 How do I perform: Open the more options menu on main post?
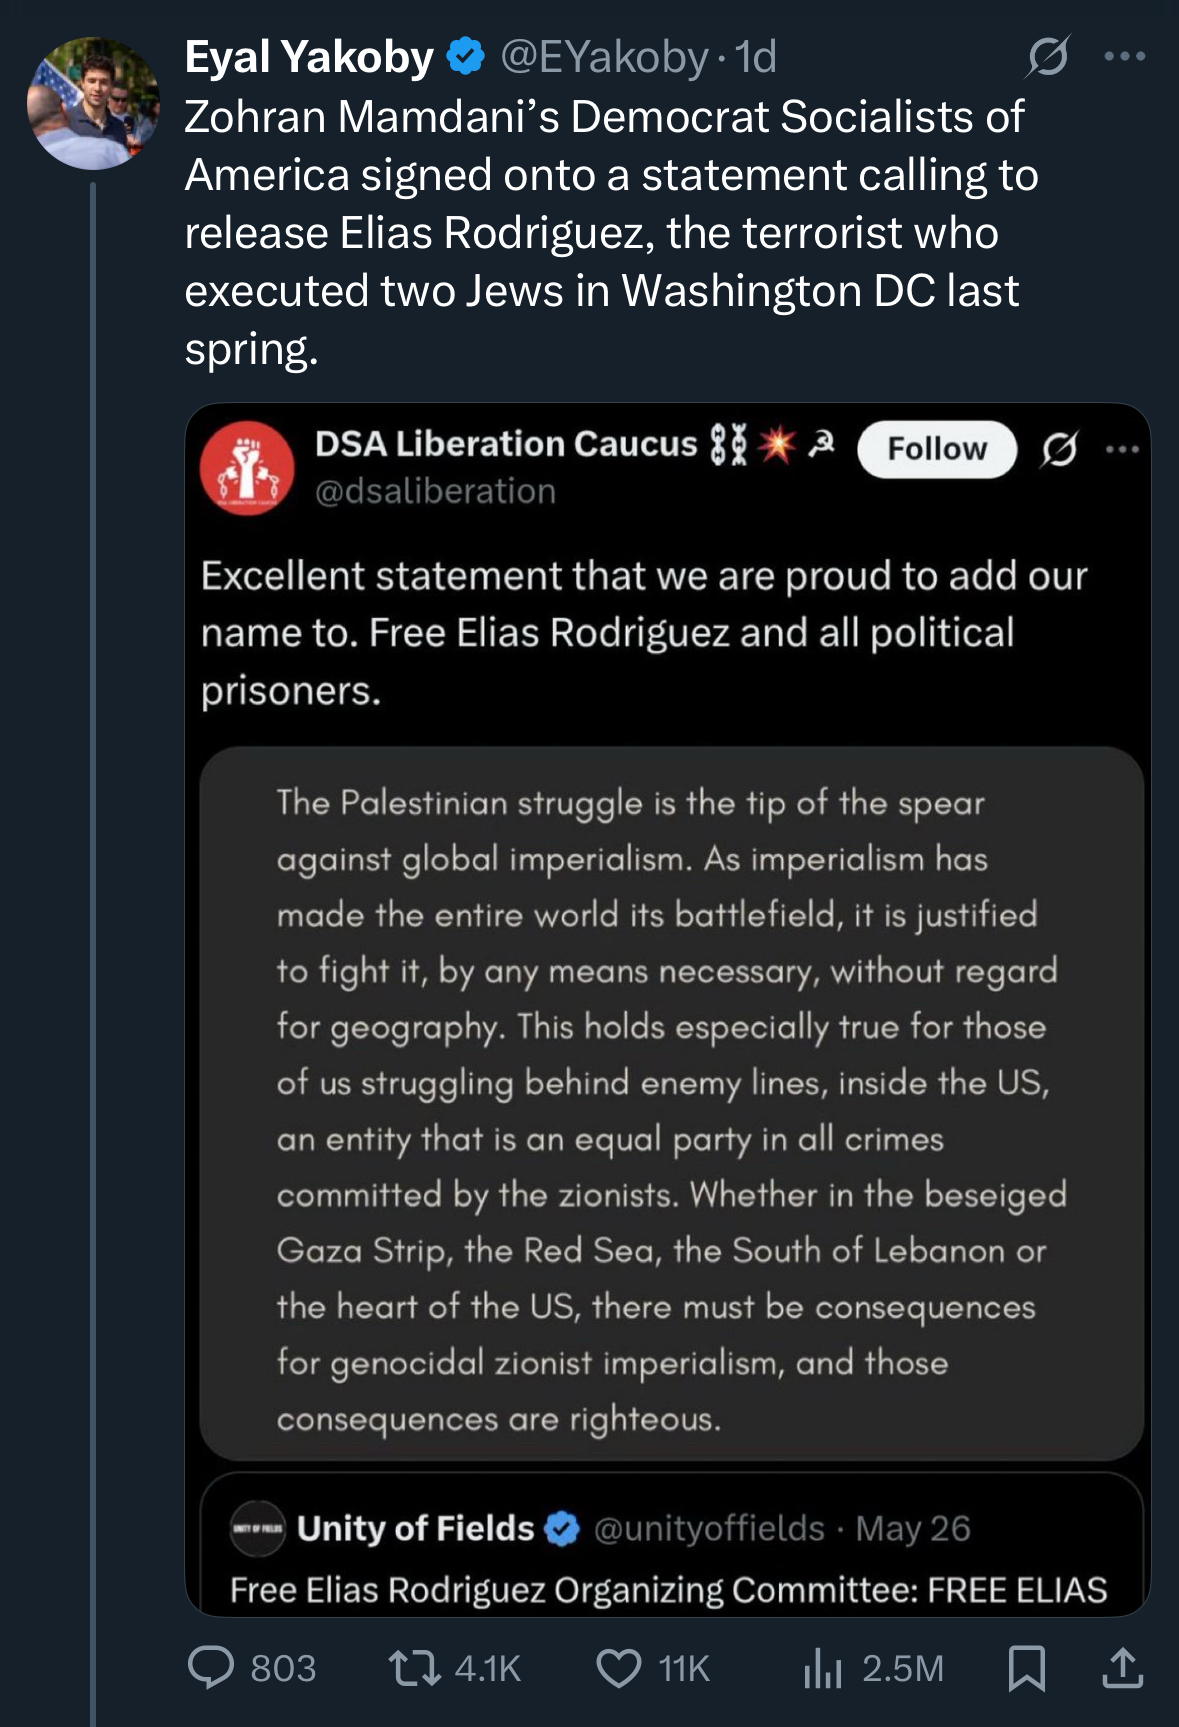pyautogui.click(x=1125, y=57)
